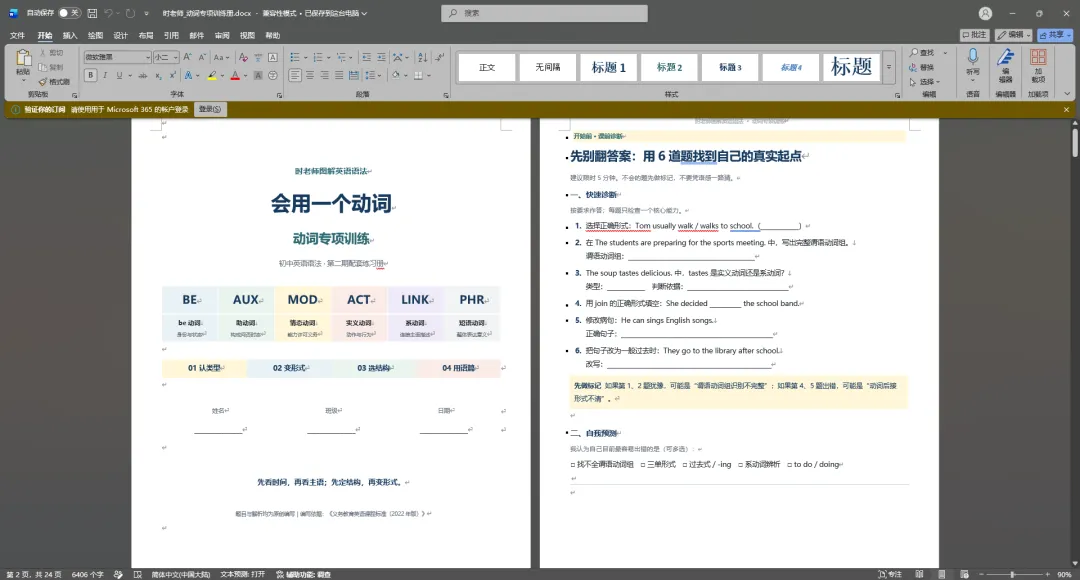The height and width of the screenshot is (580, 1080).
Task: Click the Redo icon in title bar
Action: [130, 13]
